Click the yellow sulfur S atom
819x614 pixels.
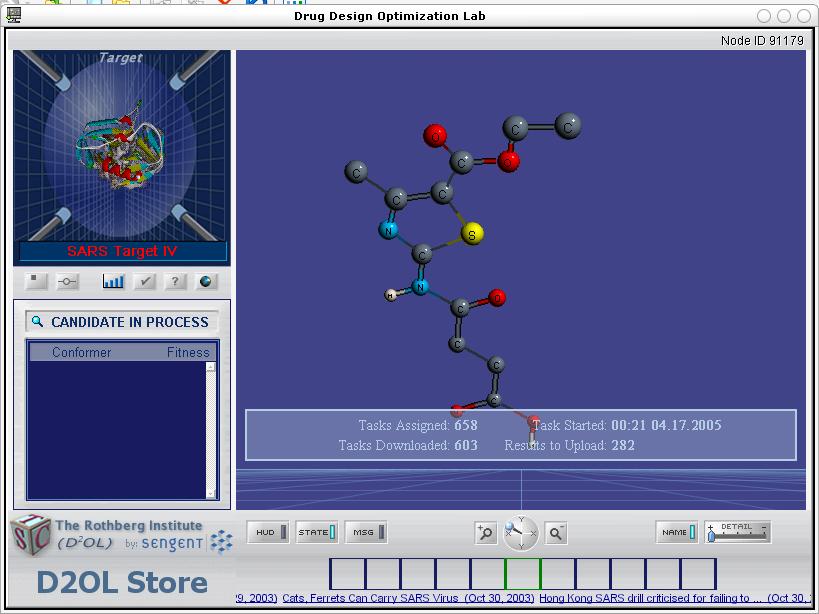(472, 234)
